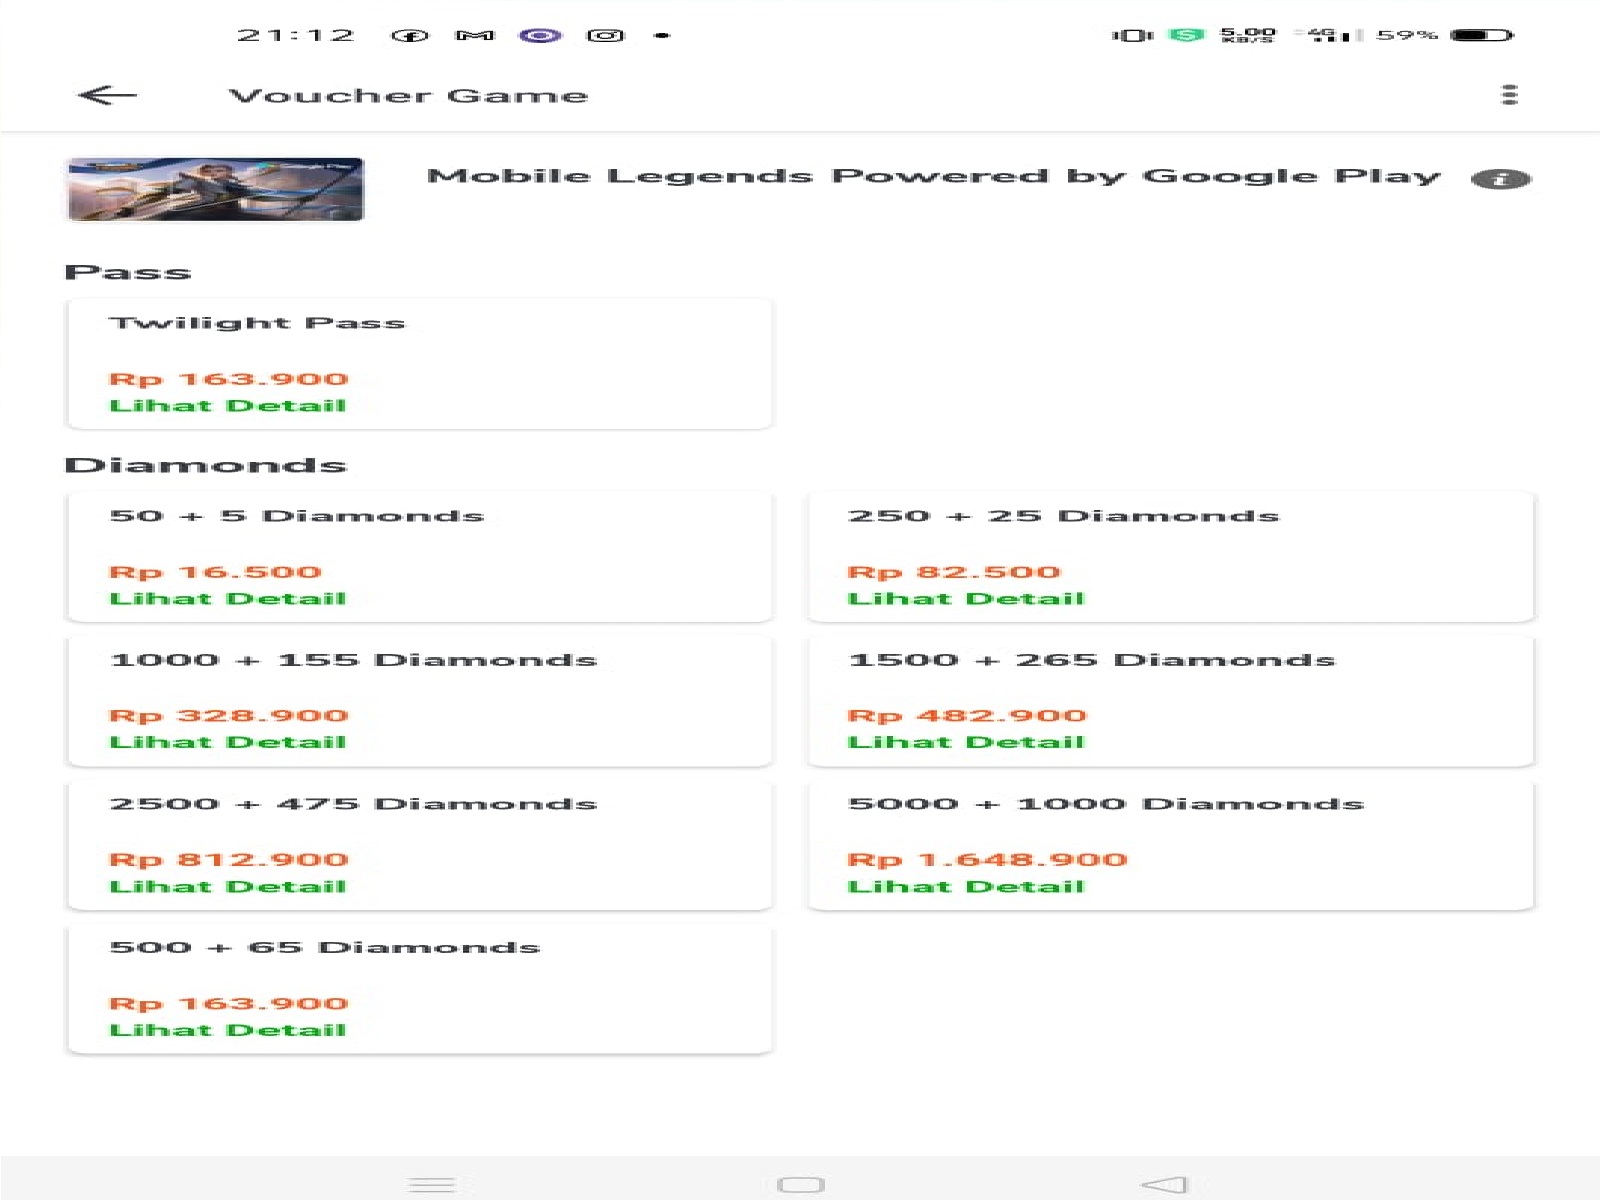This screenshot has width=1600, height=1200.
Task: Tap the Mobile Legends banner image
Action: [213, 188]
